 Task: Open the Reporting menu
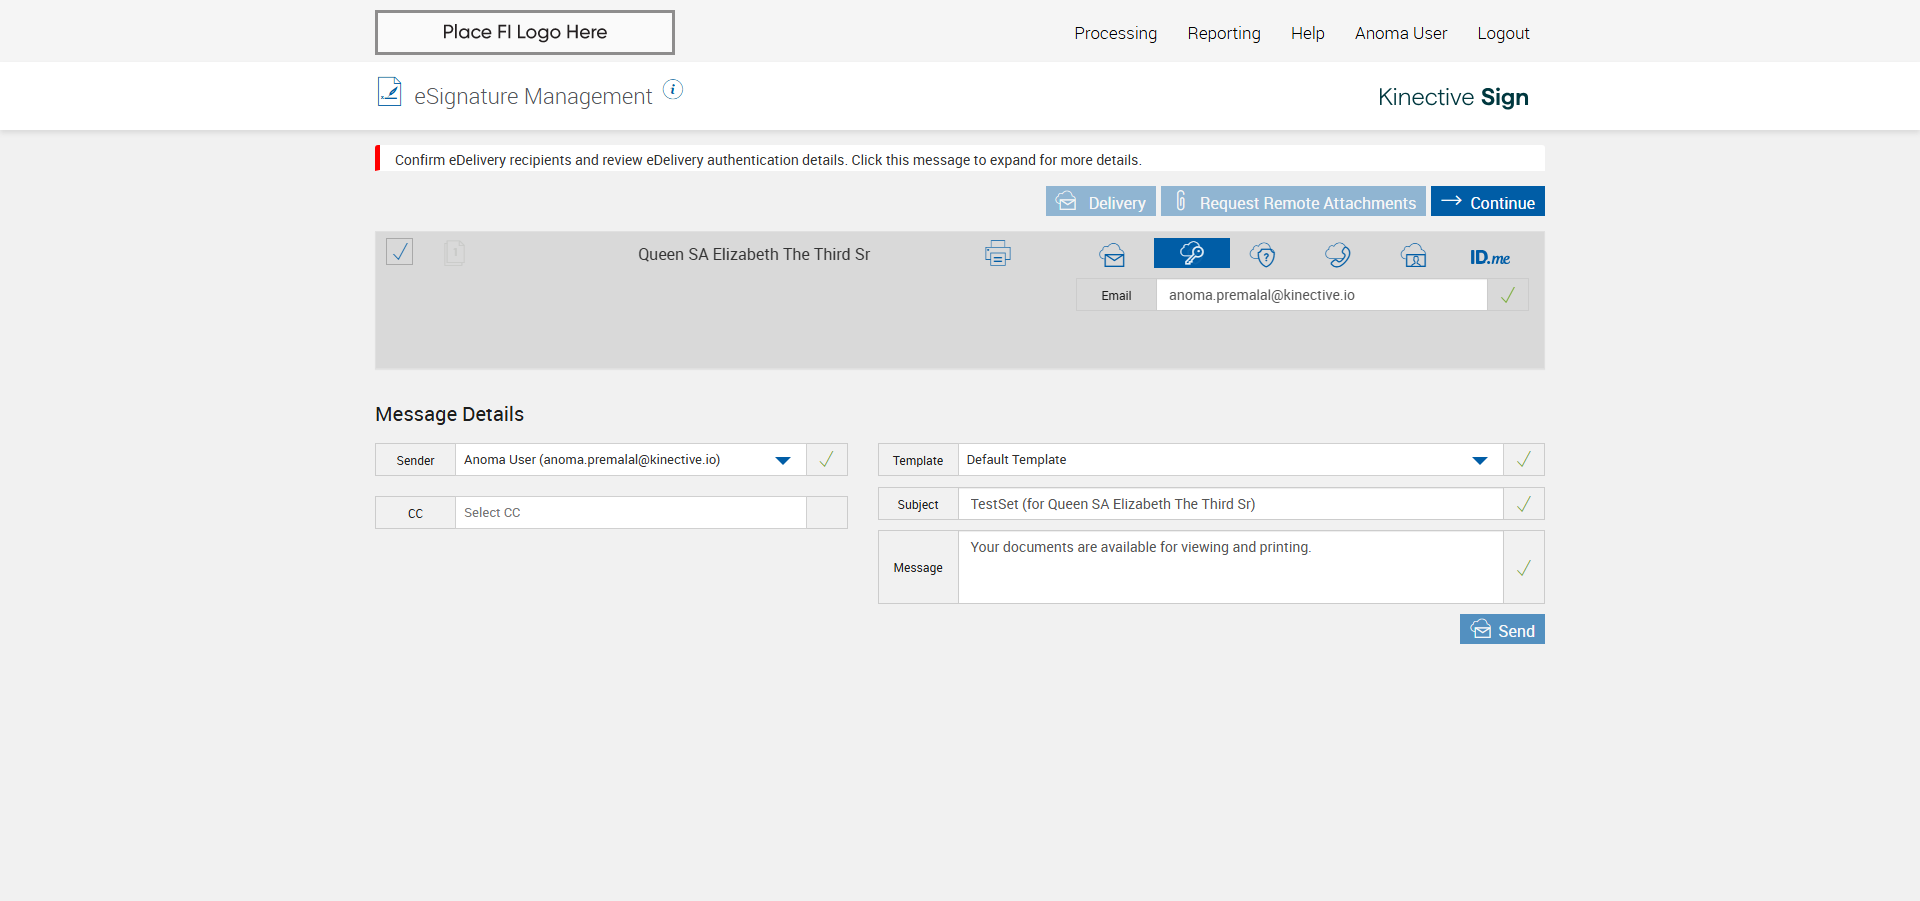1223,33
